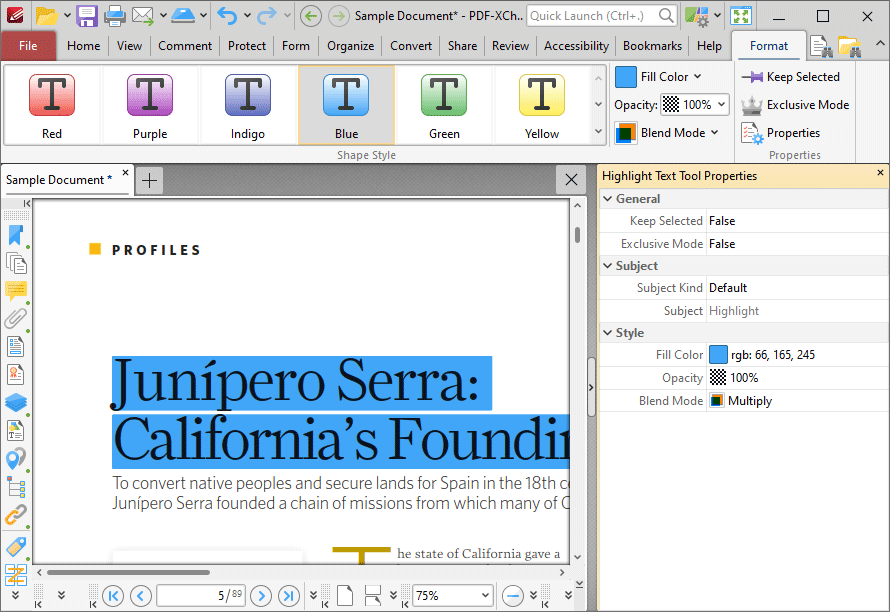Select the Red highlight style
The width and height of the screenshot is (890, 612).
52,106
